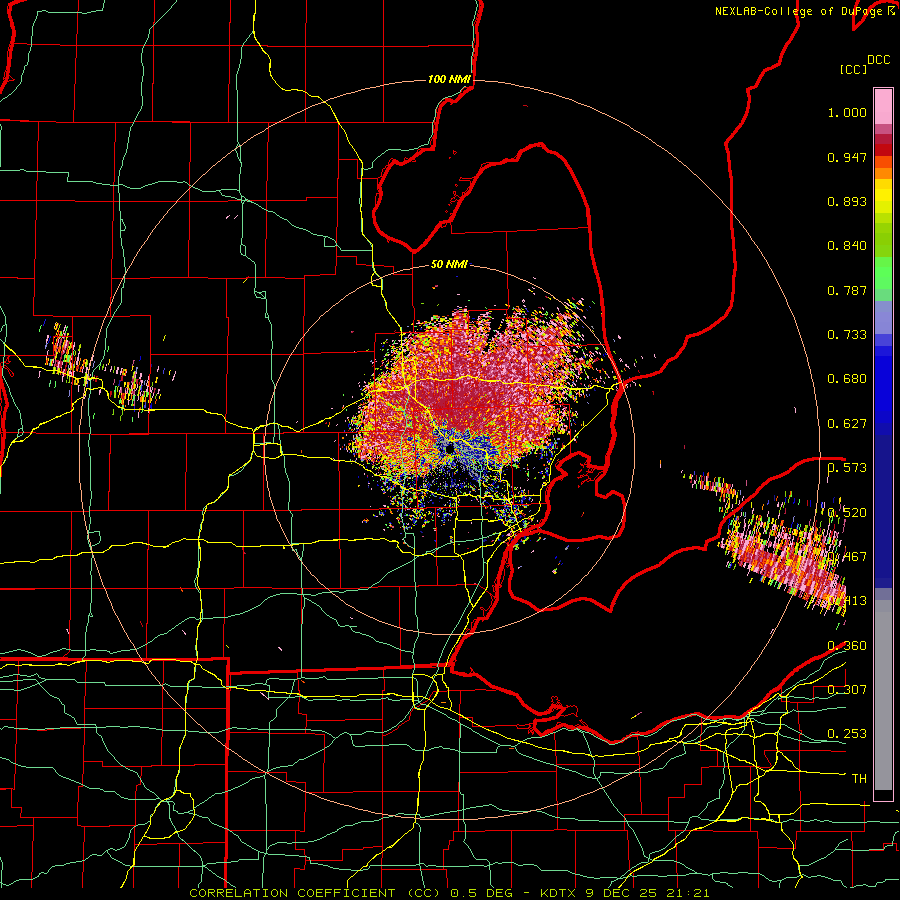Pick the green segment of the color bar

883,273
